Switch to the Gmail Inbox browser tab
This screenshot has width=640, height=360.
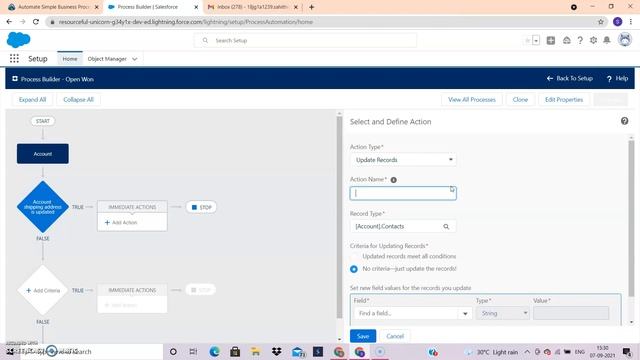tap(252, 7)
